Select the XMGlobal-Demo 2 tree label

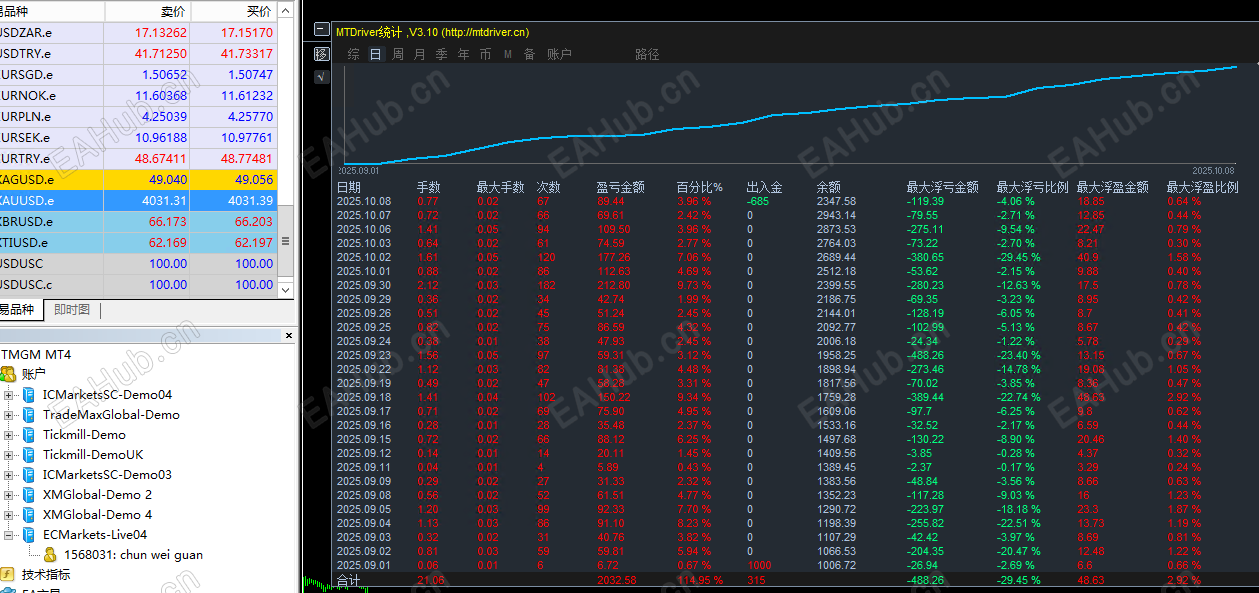point(97,495)
